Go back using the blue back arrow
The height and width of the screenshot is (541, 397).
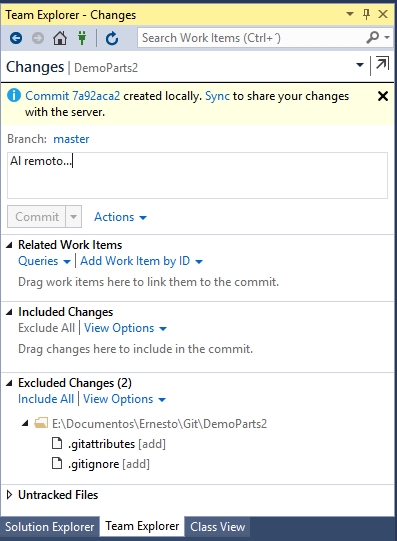16,38
